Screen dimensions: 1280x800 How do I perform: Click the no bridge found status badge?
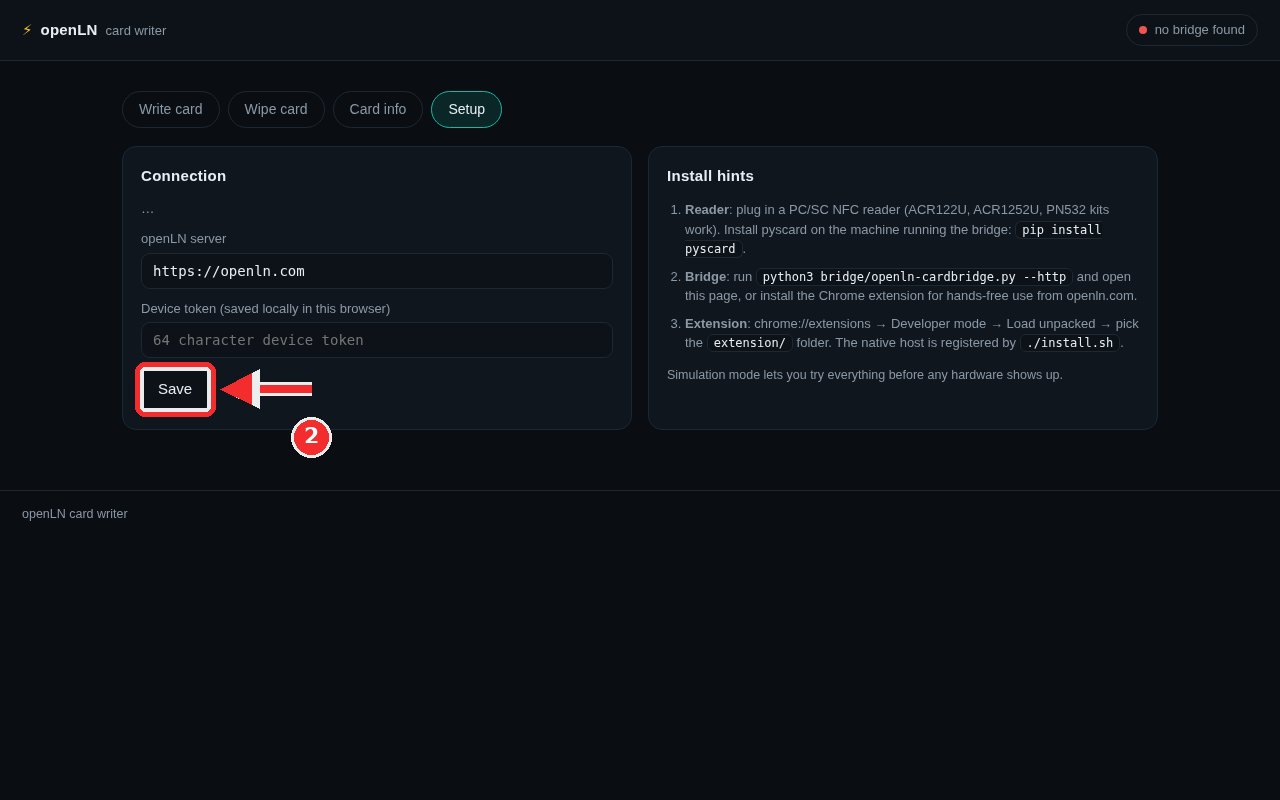pyautogui.click(x=1192, y=30)
